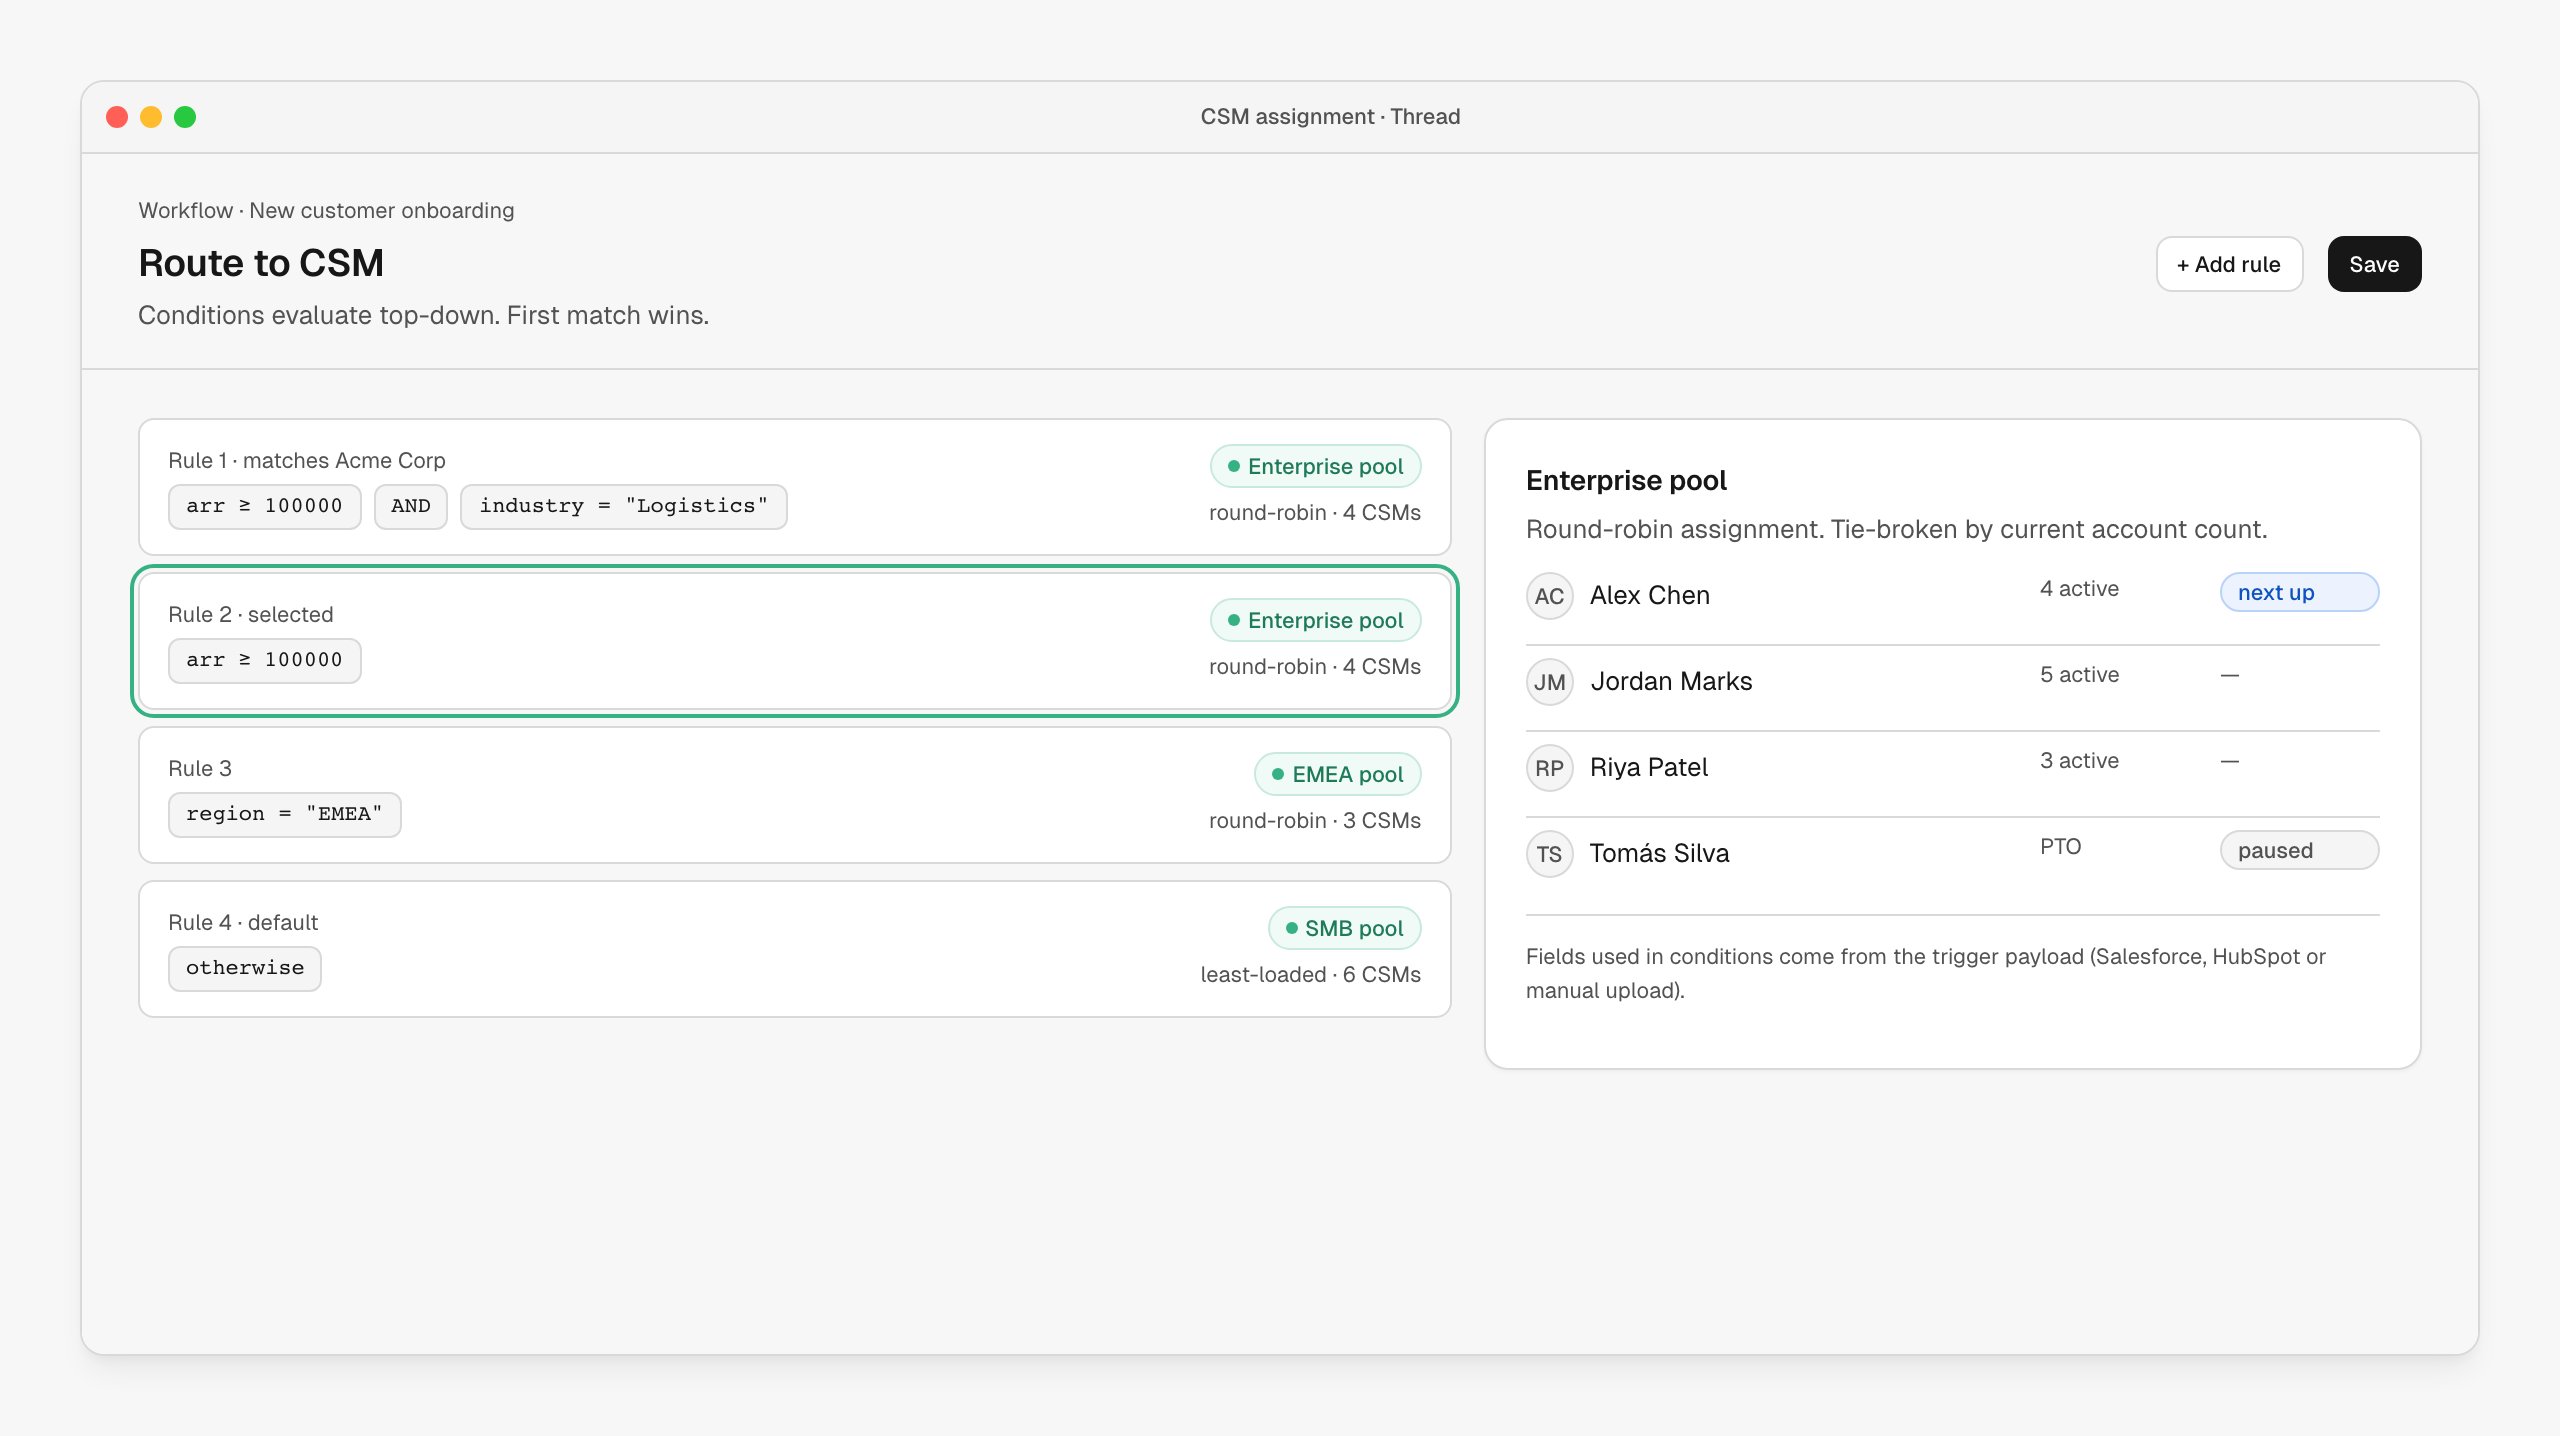Edit Rule 2's arr ≥ 100000 condition
The height and width of the screenshot is (1436, 2560).
click(264, 660)
